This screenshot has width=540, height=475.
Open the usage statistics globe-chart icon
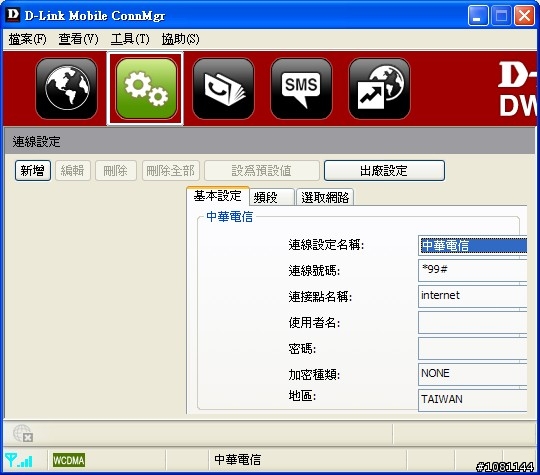(x=379, y=89)
